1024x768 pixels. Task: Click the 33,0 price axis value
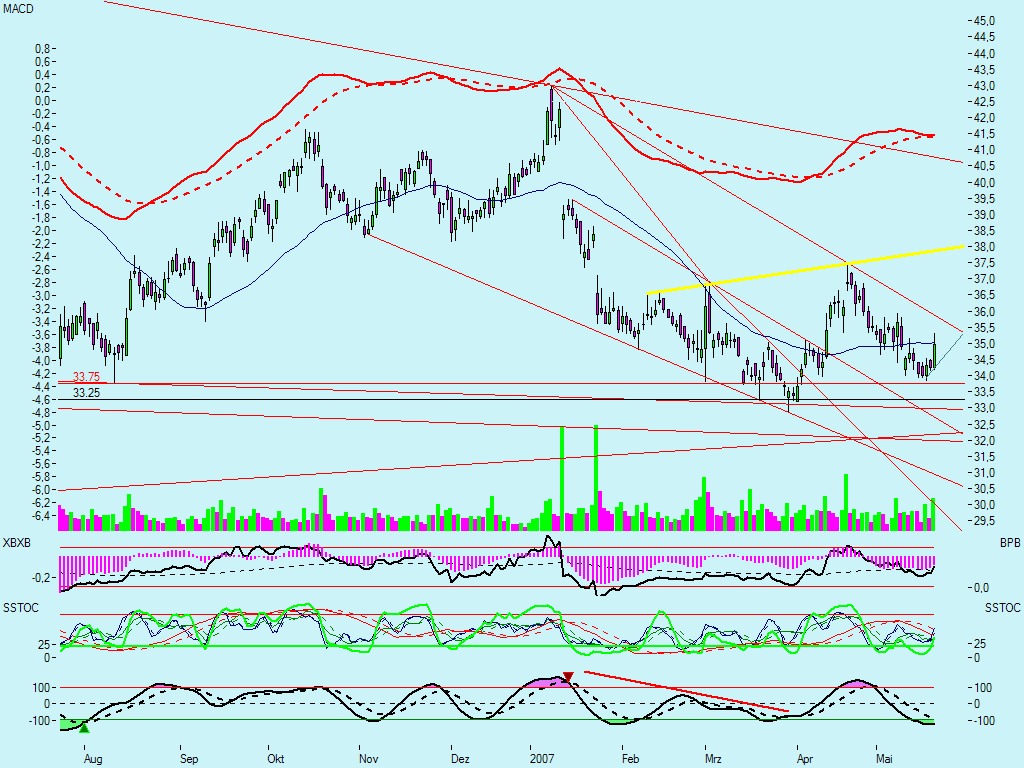point(984,408)
